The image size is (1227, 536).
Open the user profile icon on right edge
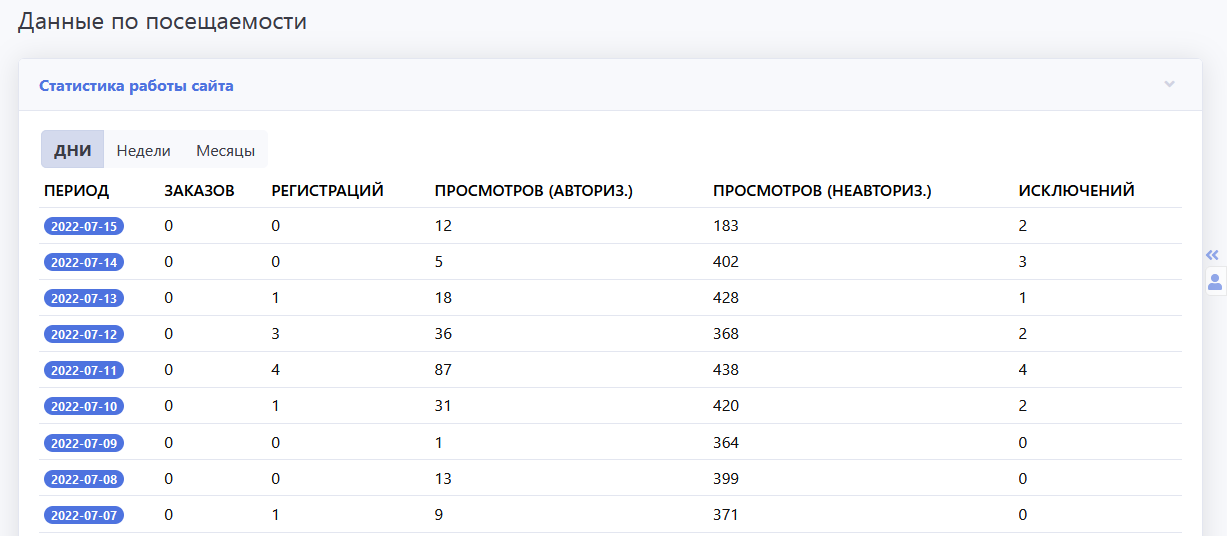coord(1215,281)
